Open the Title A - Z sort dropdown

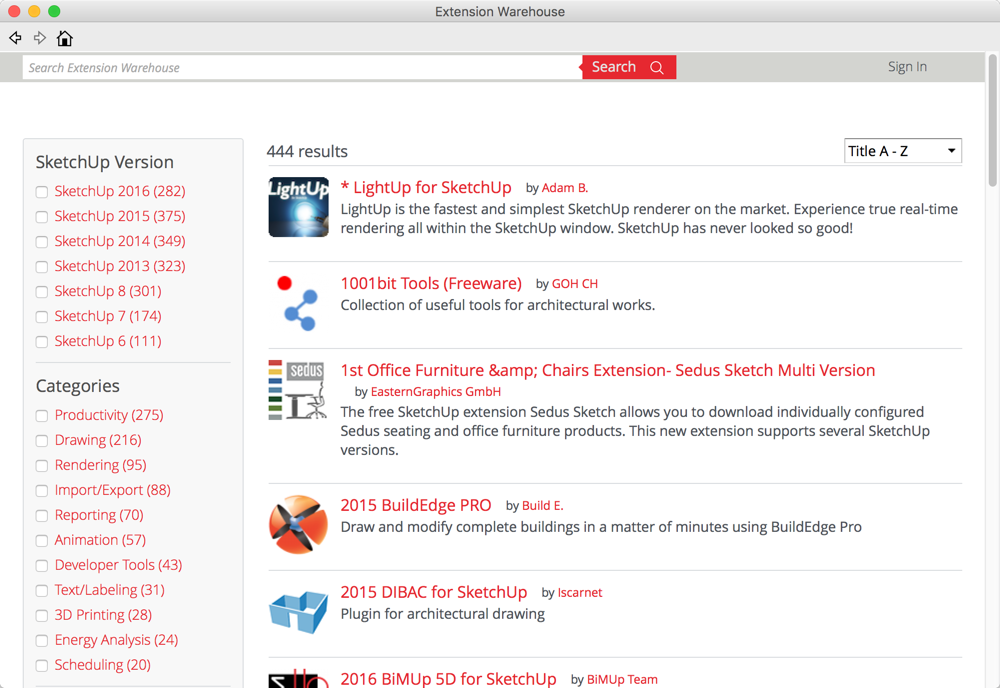902,151
